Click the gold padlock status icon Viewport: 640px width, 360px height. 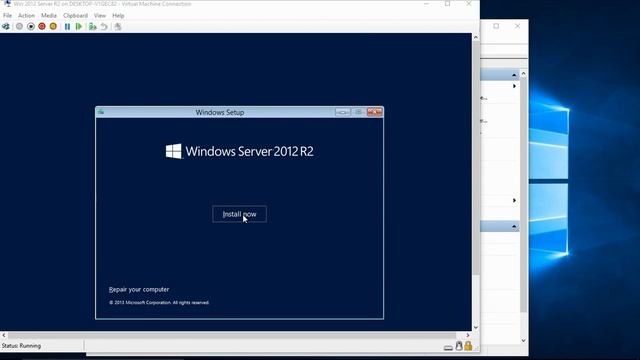468,346
